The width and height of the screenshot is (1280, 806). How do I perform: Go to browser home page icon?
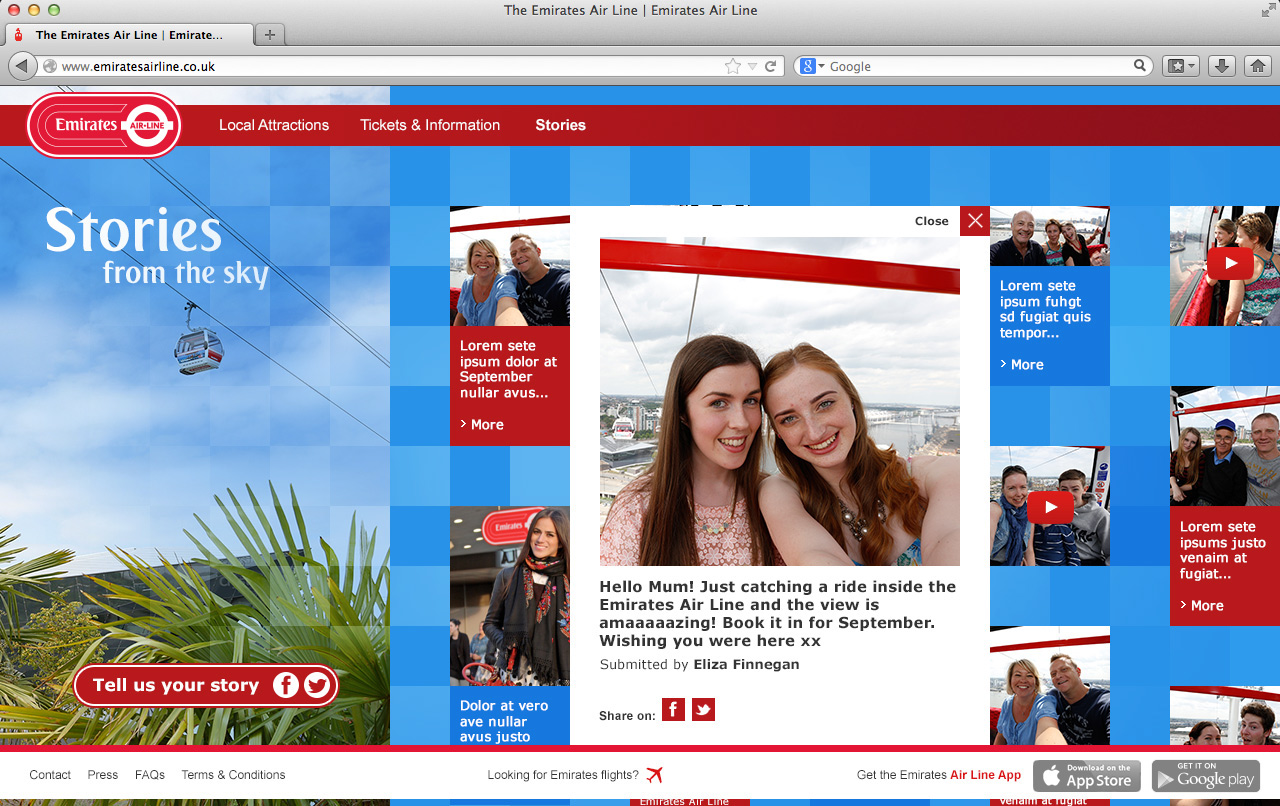[x=1258, y=66]
